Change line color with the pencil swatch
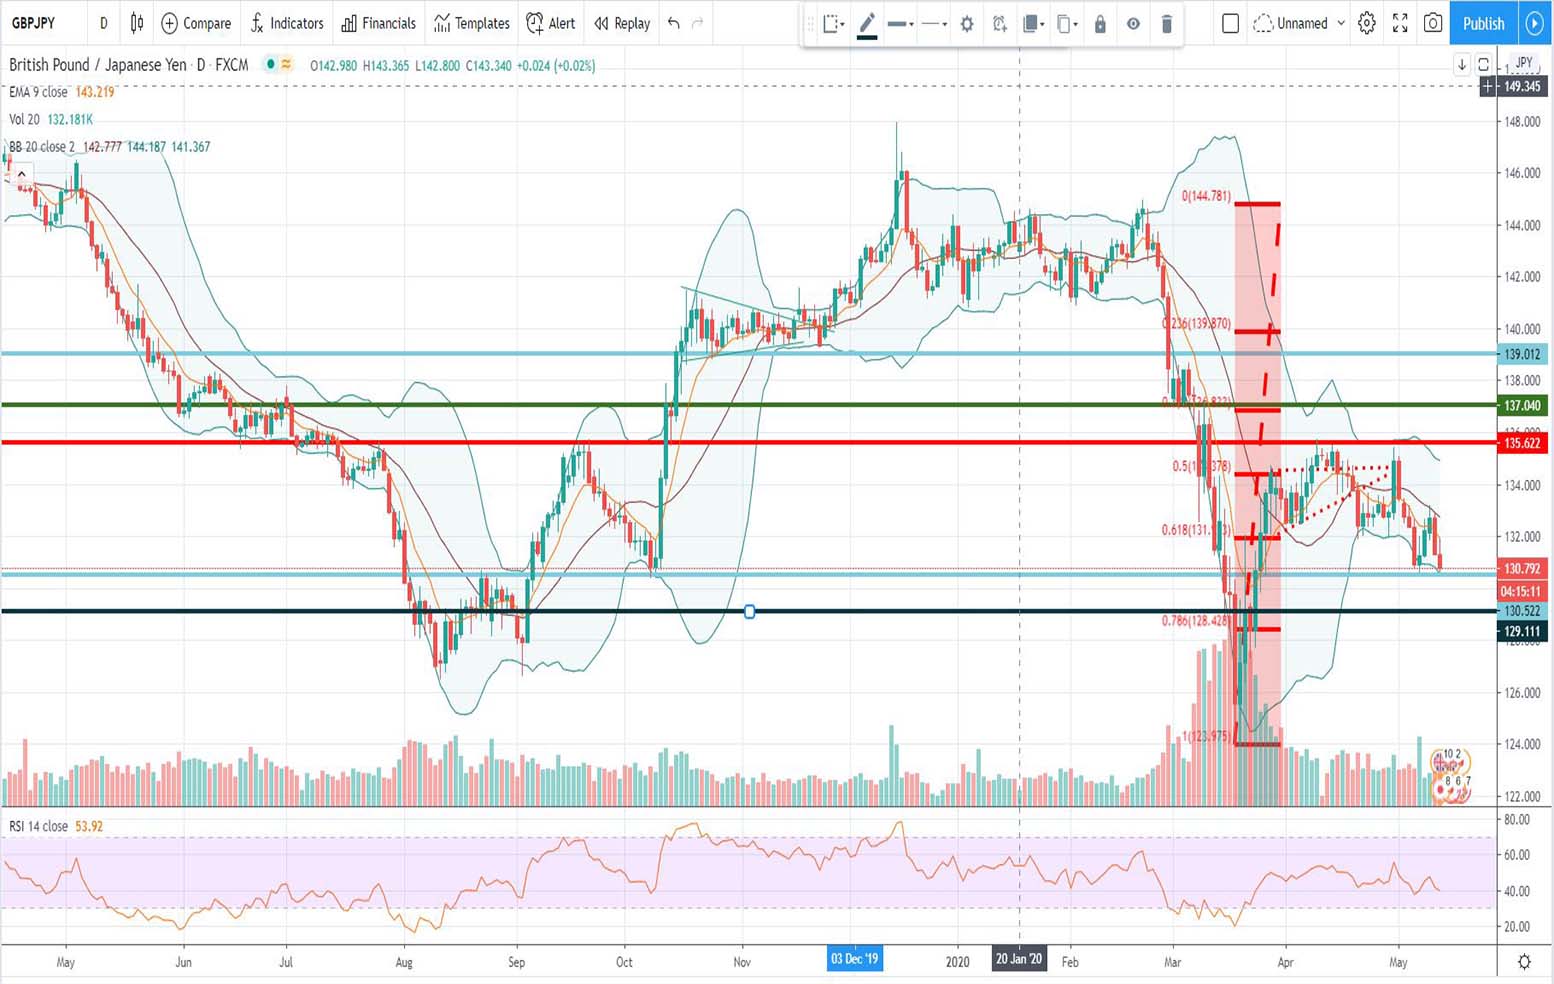This screenshot has width=1554, height=984. click(x=867, y=24)
